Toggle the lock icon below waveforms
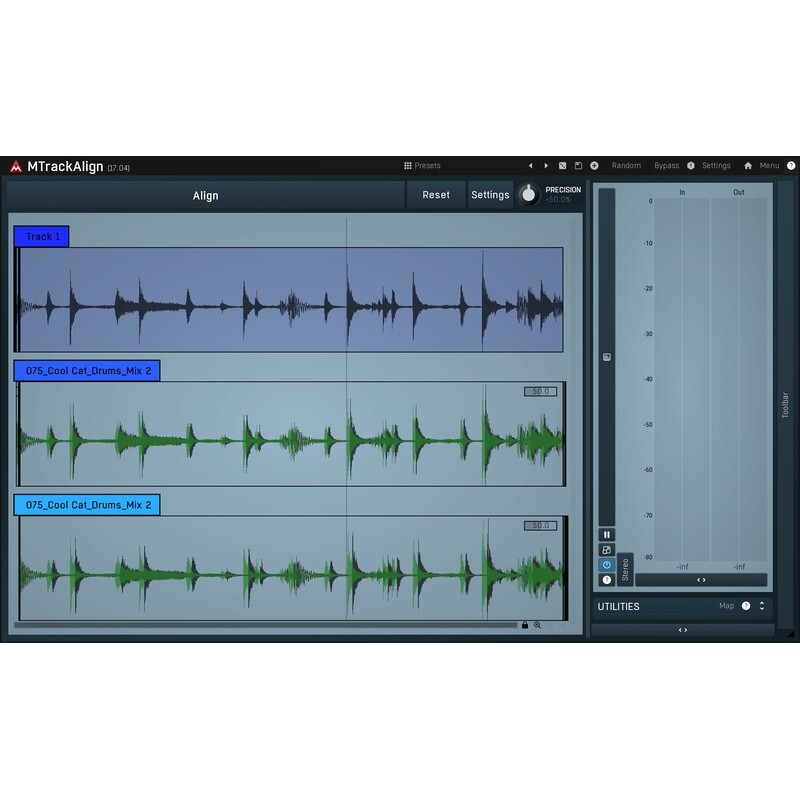The width and height of the screenshot is (800, 800). point(524,625)
